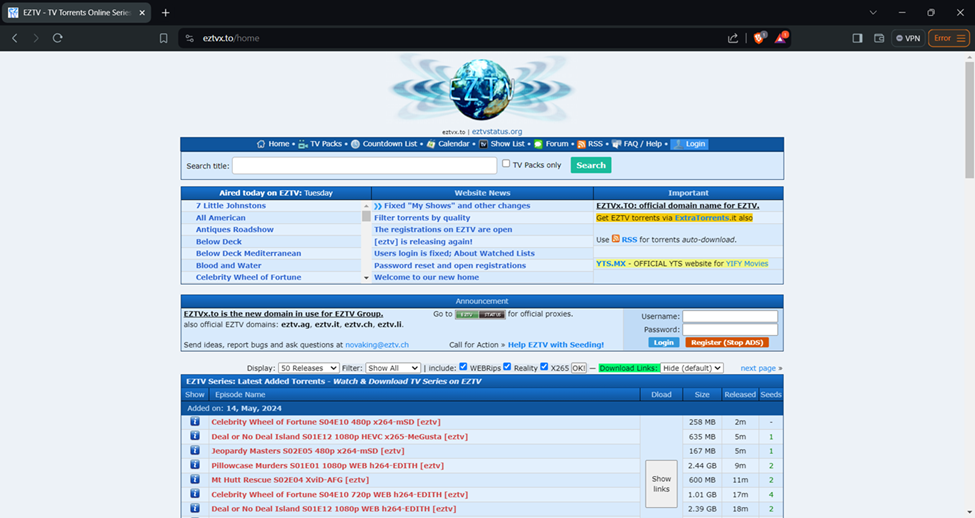Open eztvstatus.org link under logo

tap(497, 132)
